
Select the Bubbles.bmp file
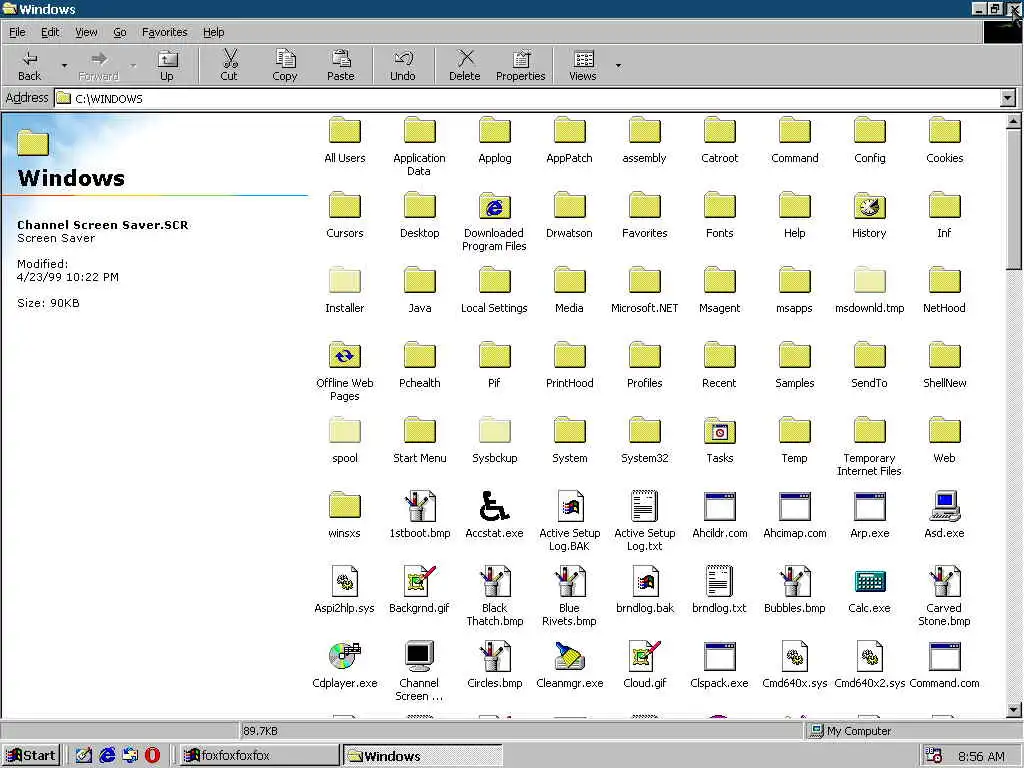coord(795,590)
